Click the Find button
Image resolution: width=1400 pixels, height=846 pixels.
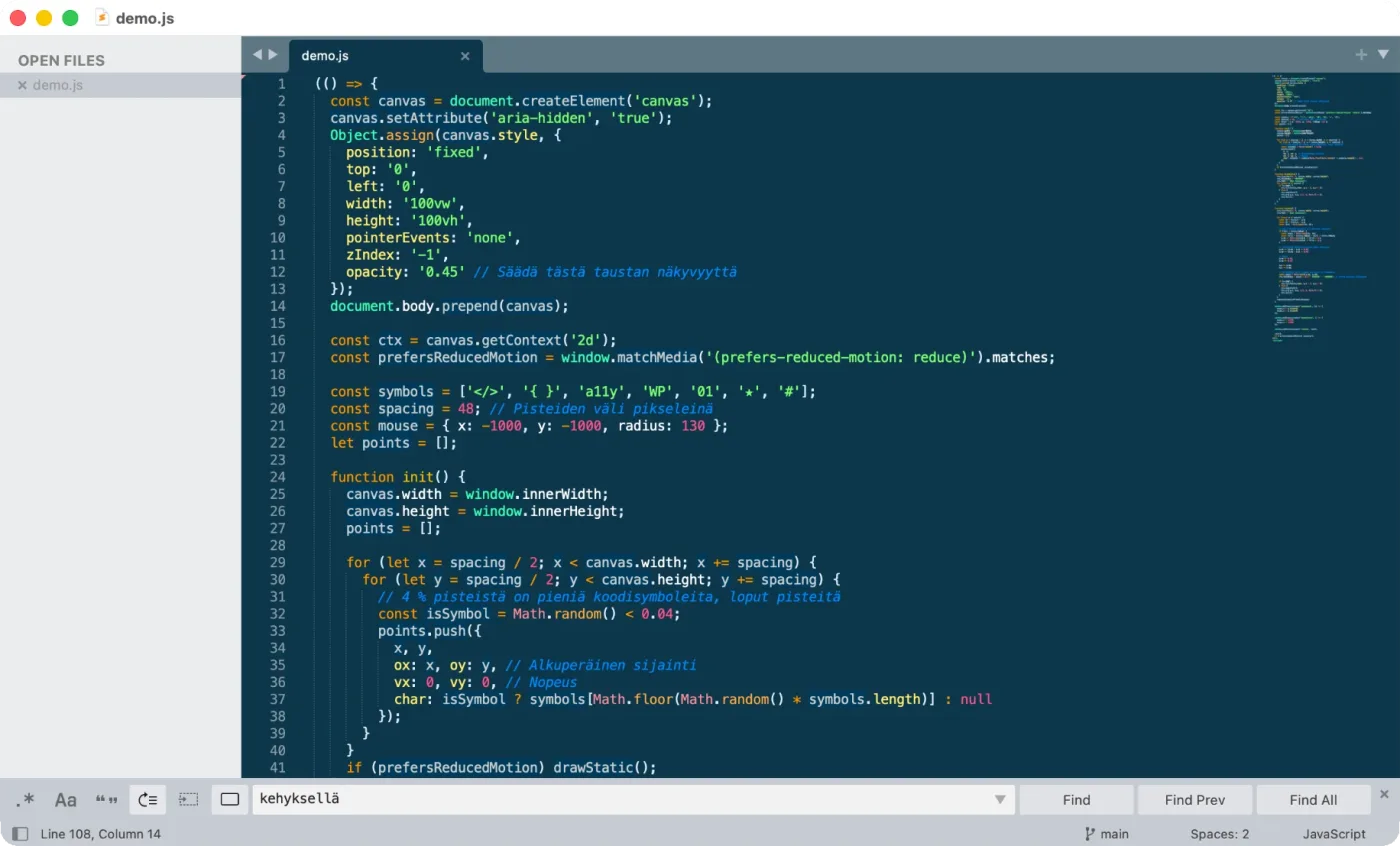1077,799
